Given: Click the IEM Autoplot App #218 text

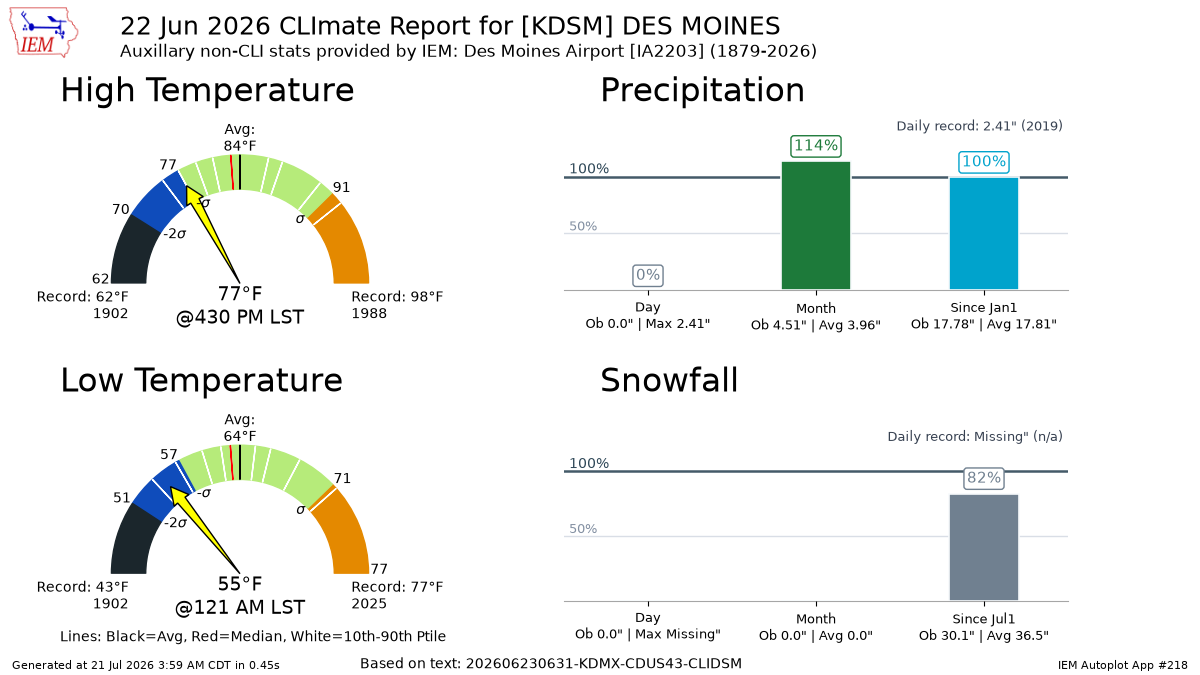Looking at the screenshot, I should click(x=1122, y=665).
